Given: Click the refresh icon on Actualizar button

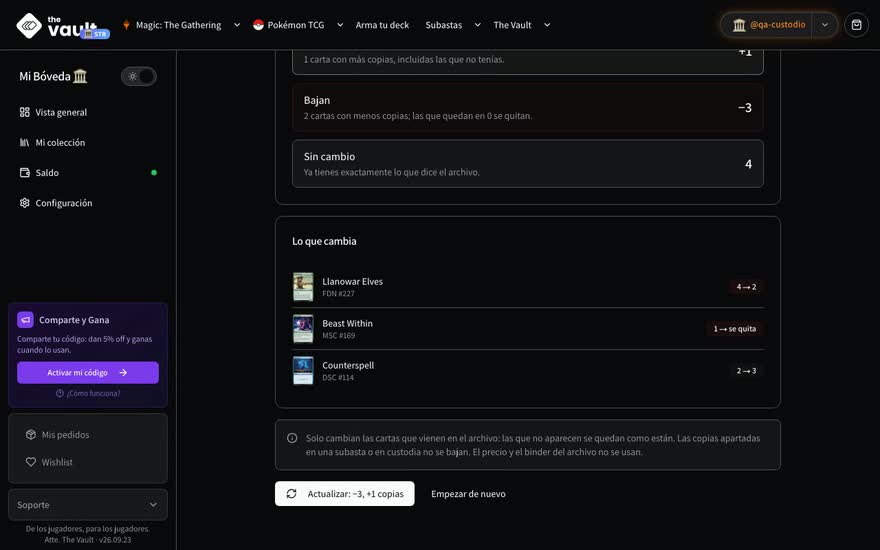Looking at the screenshot, I should pyautogui.click(x=291, y=494).
